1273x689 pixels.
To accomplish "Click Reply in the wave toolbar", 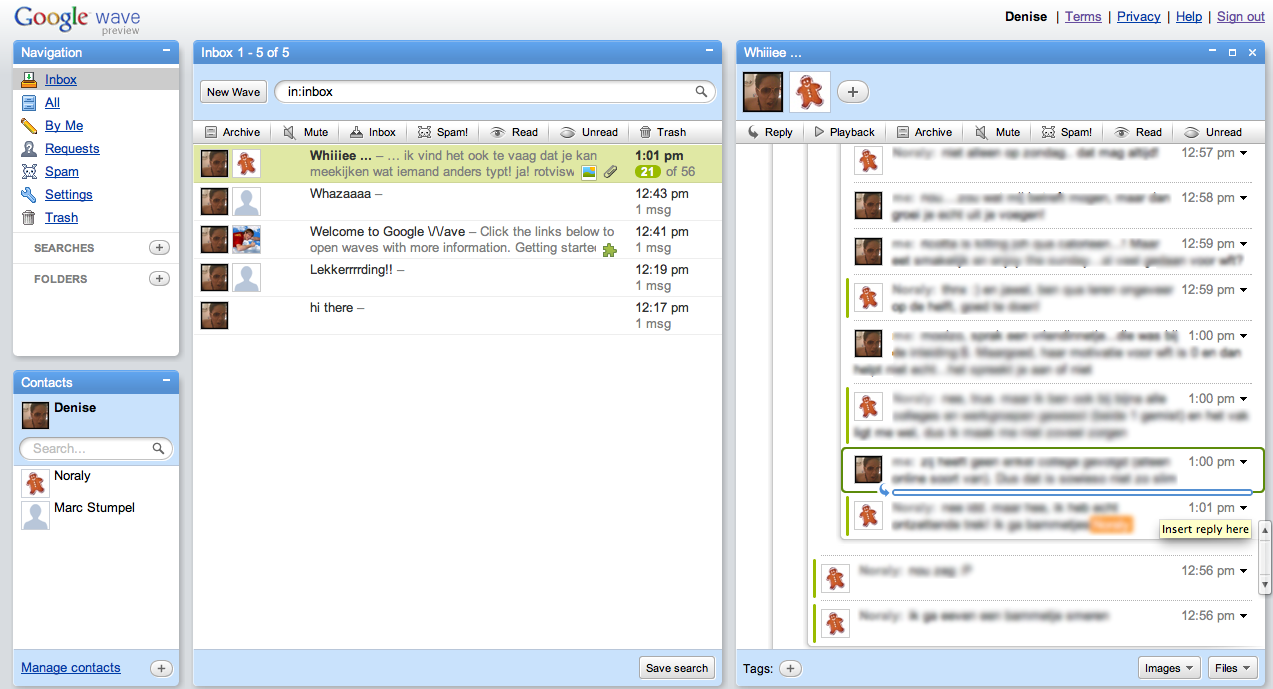I will click(770, 132).
